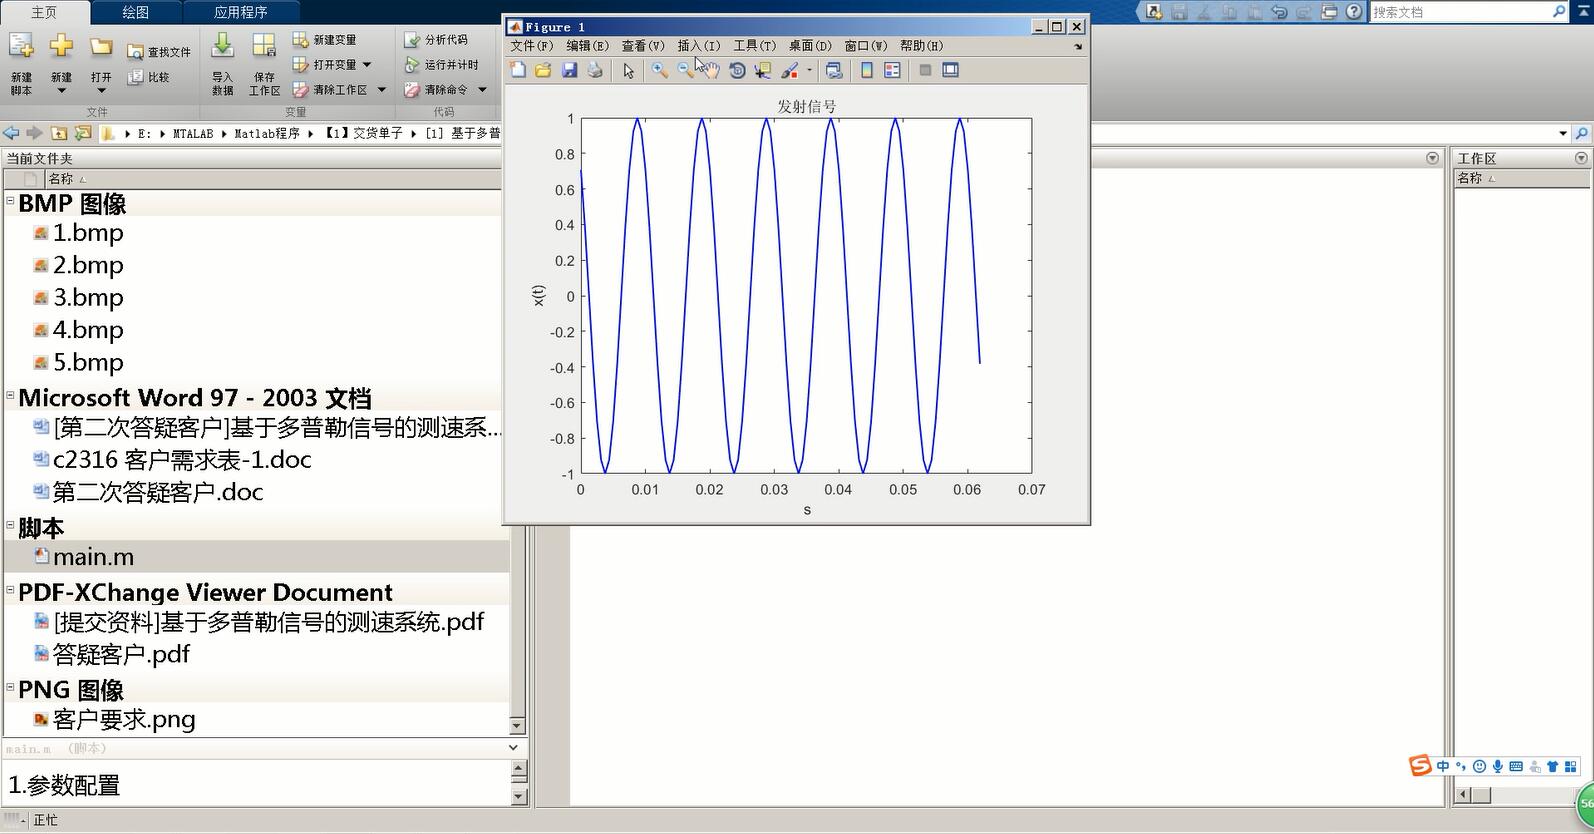Viewport: 1594px width, 834px height.
Task: Open the 新建 dropdown with plus icon
Action: tap(61, 63)
